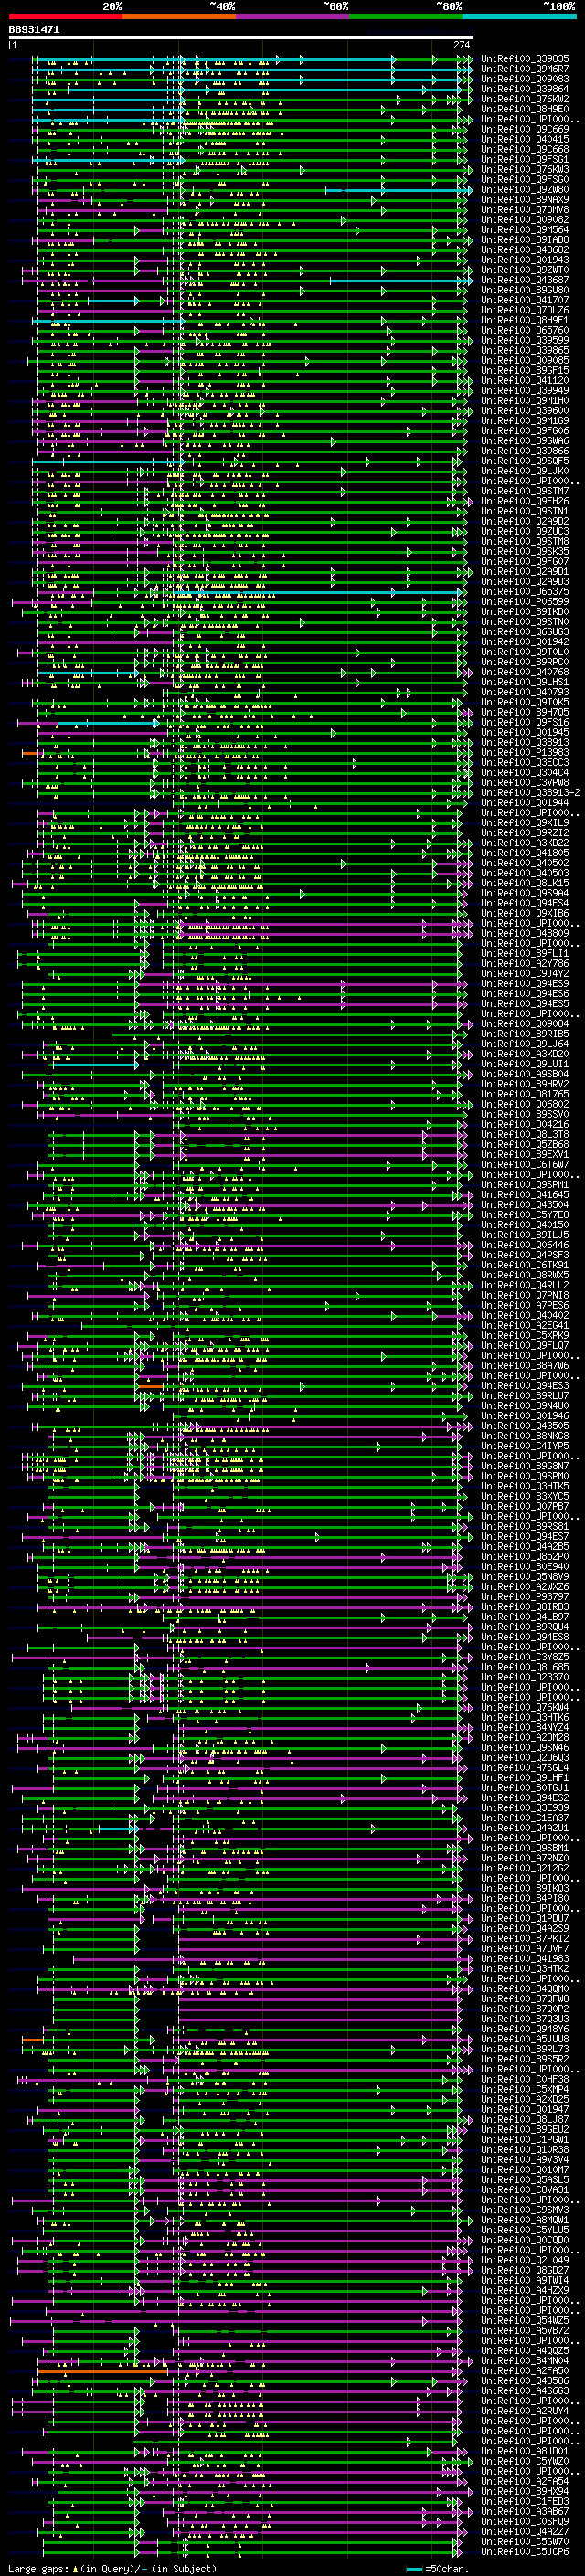The width and height of the screenshot is (585, 2576).
Task: Click the white query sequence bar
Action: pyautogui.click(x=241, y=38)
